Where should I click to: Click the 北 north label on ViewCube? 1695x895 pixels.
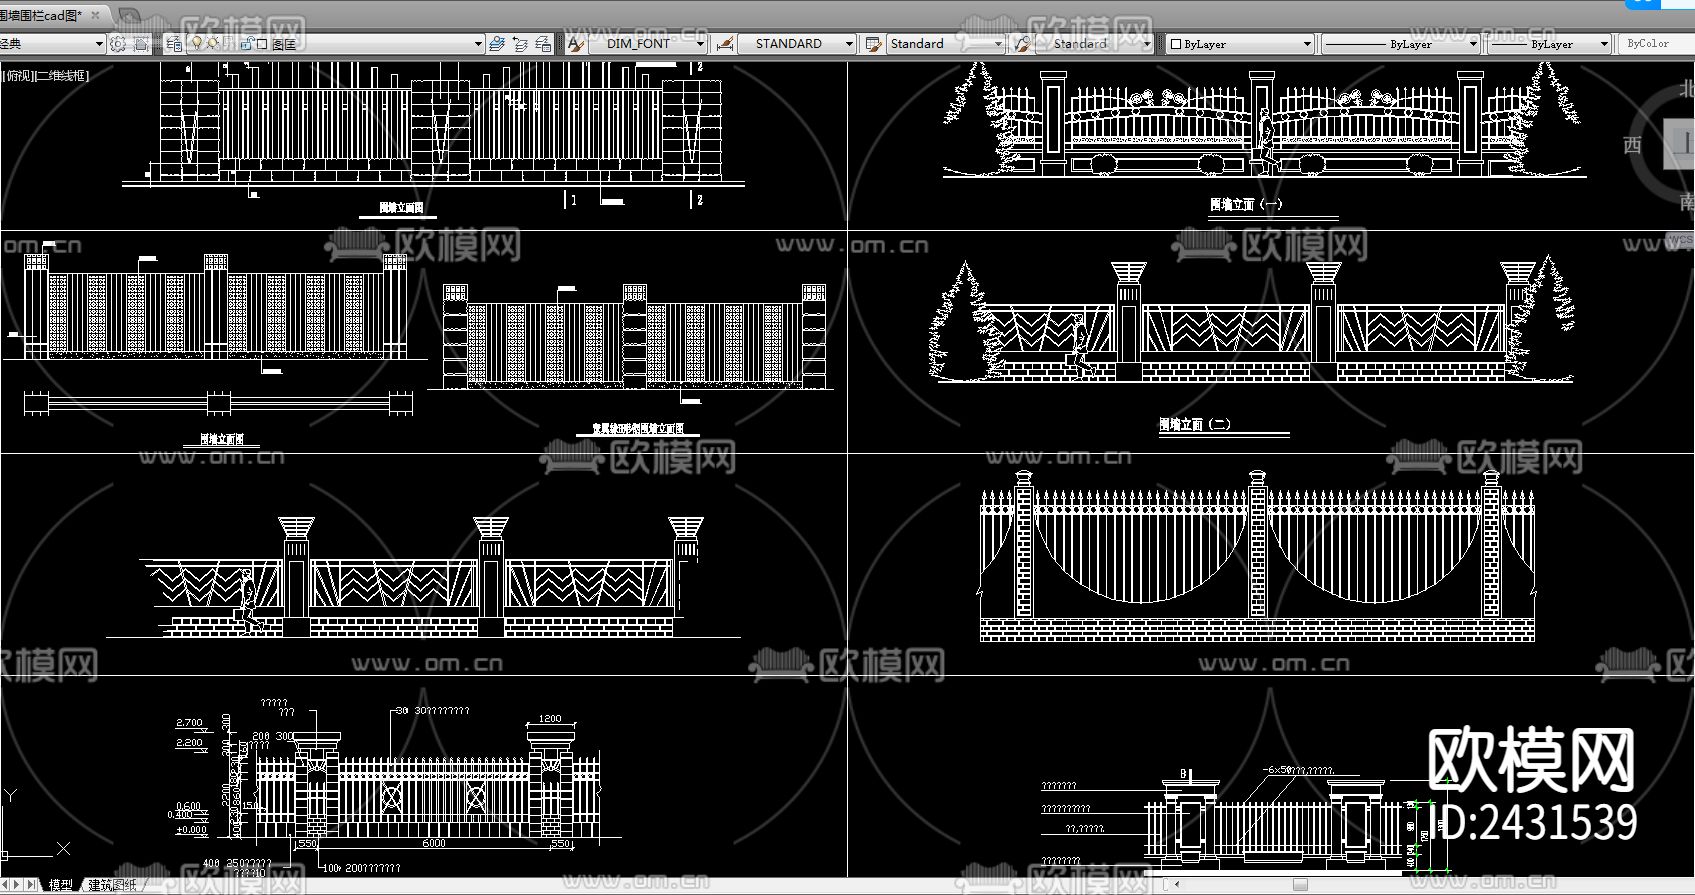click(1687, 89)
